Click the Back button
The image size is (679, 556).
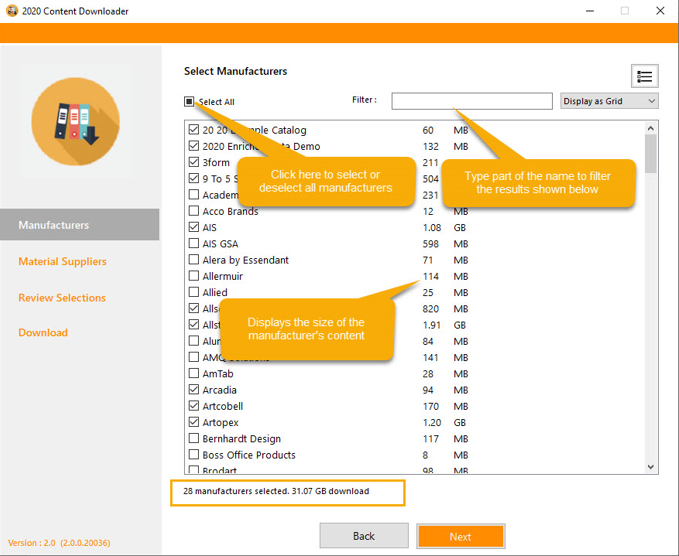[364, 536]
